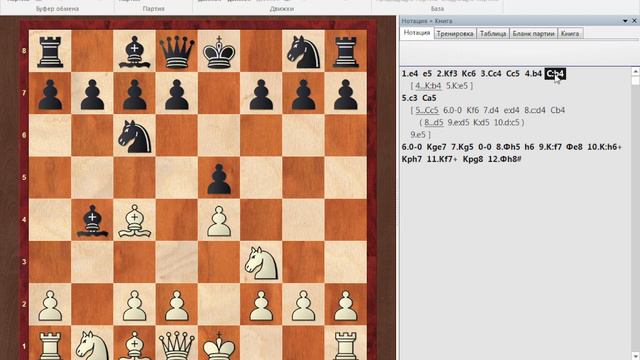Select the Нотация tab
The image size is (640, 360).
(x=417, y=33)
